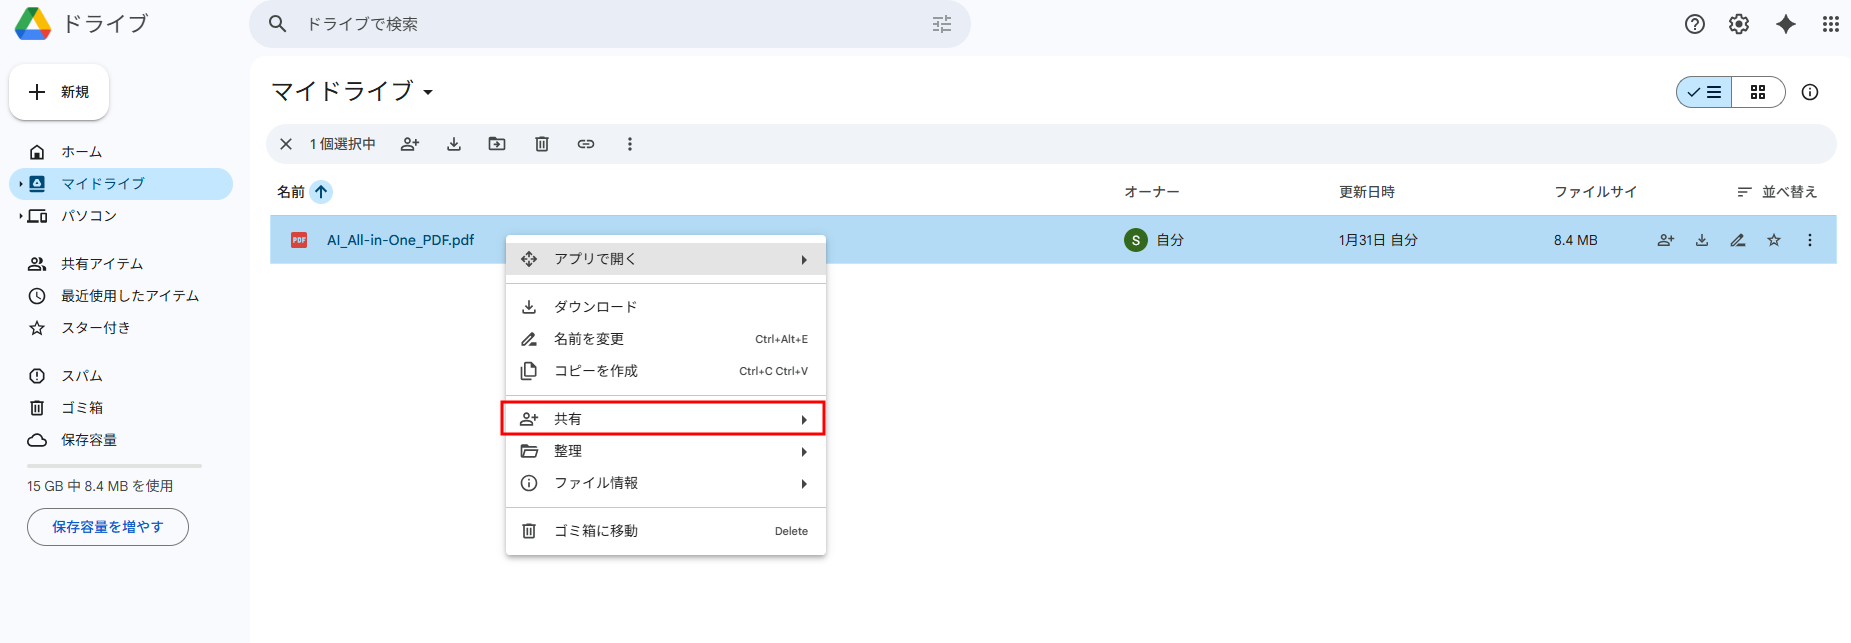Click the 保存容量を増やす button
The image size is (1851, 643).
[108, 527]
